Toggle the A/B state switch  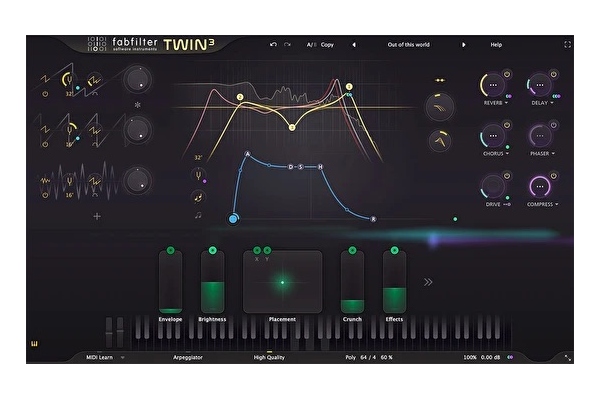pos(311,45)
